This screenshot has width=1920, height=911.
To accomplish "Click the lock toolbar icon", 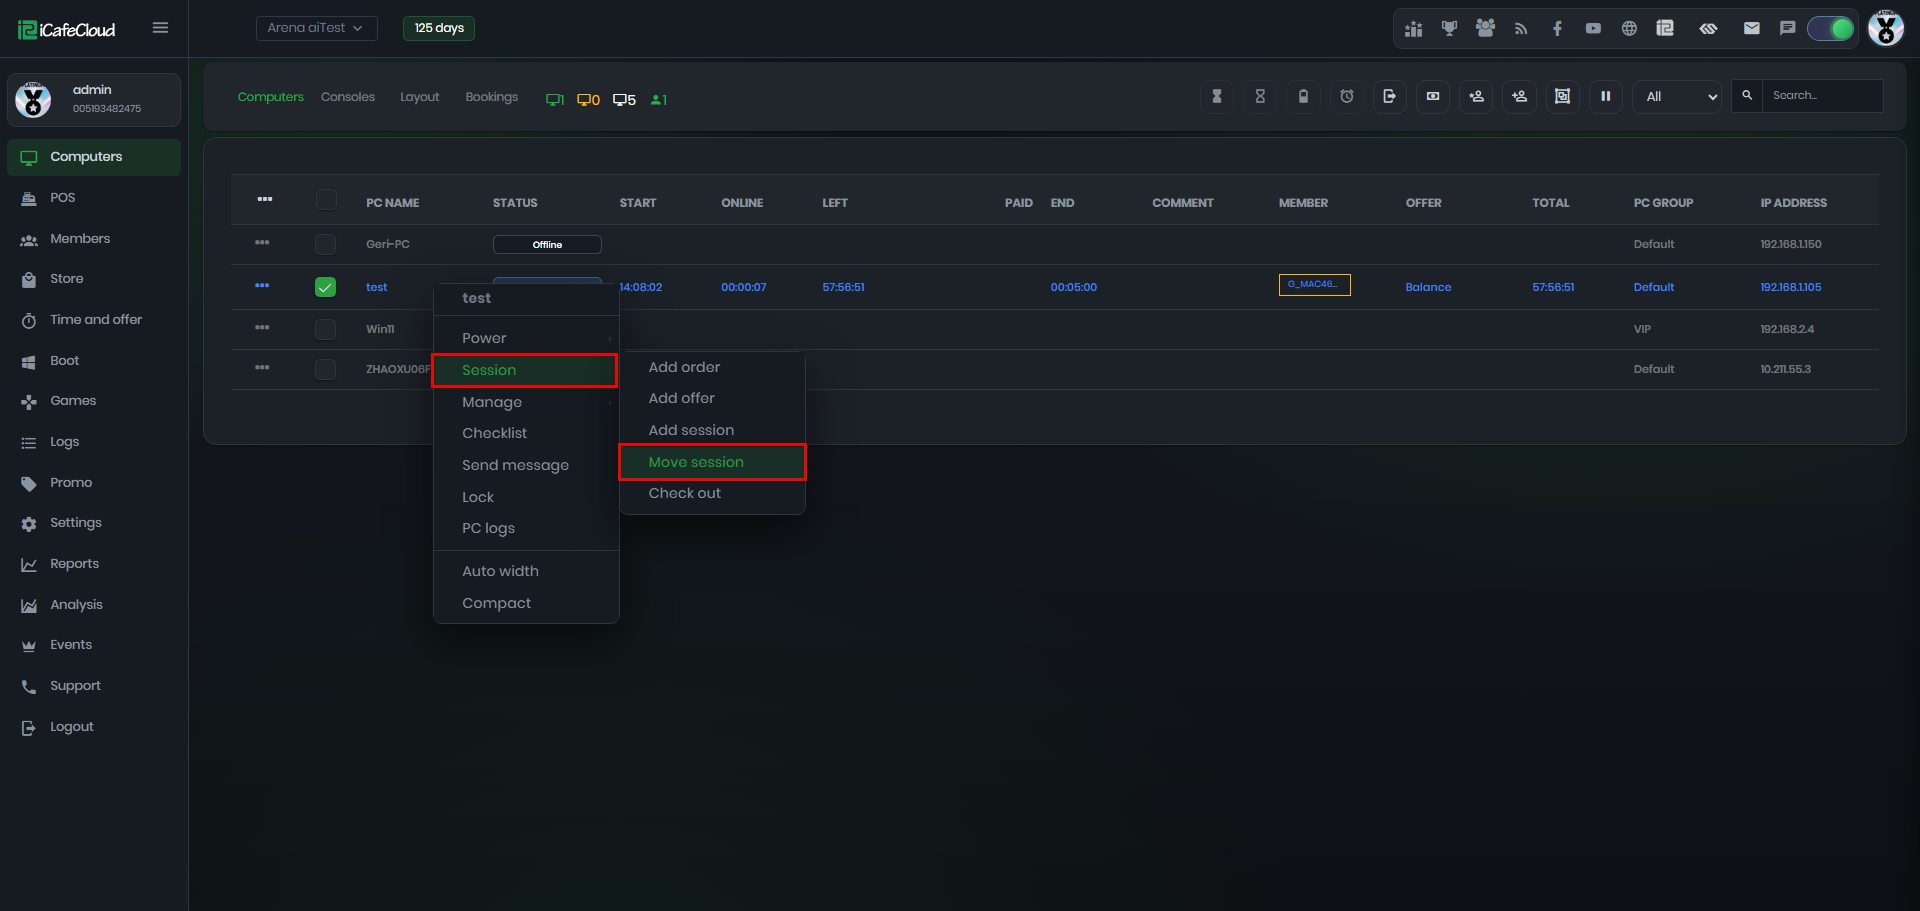I will pos(1303,97).
